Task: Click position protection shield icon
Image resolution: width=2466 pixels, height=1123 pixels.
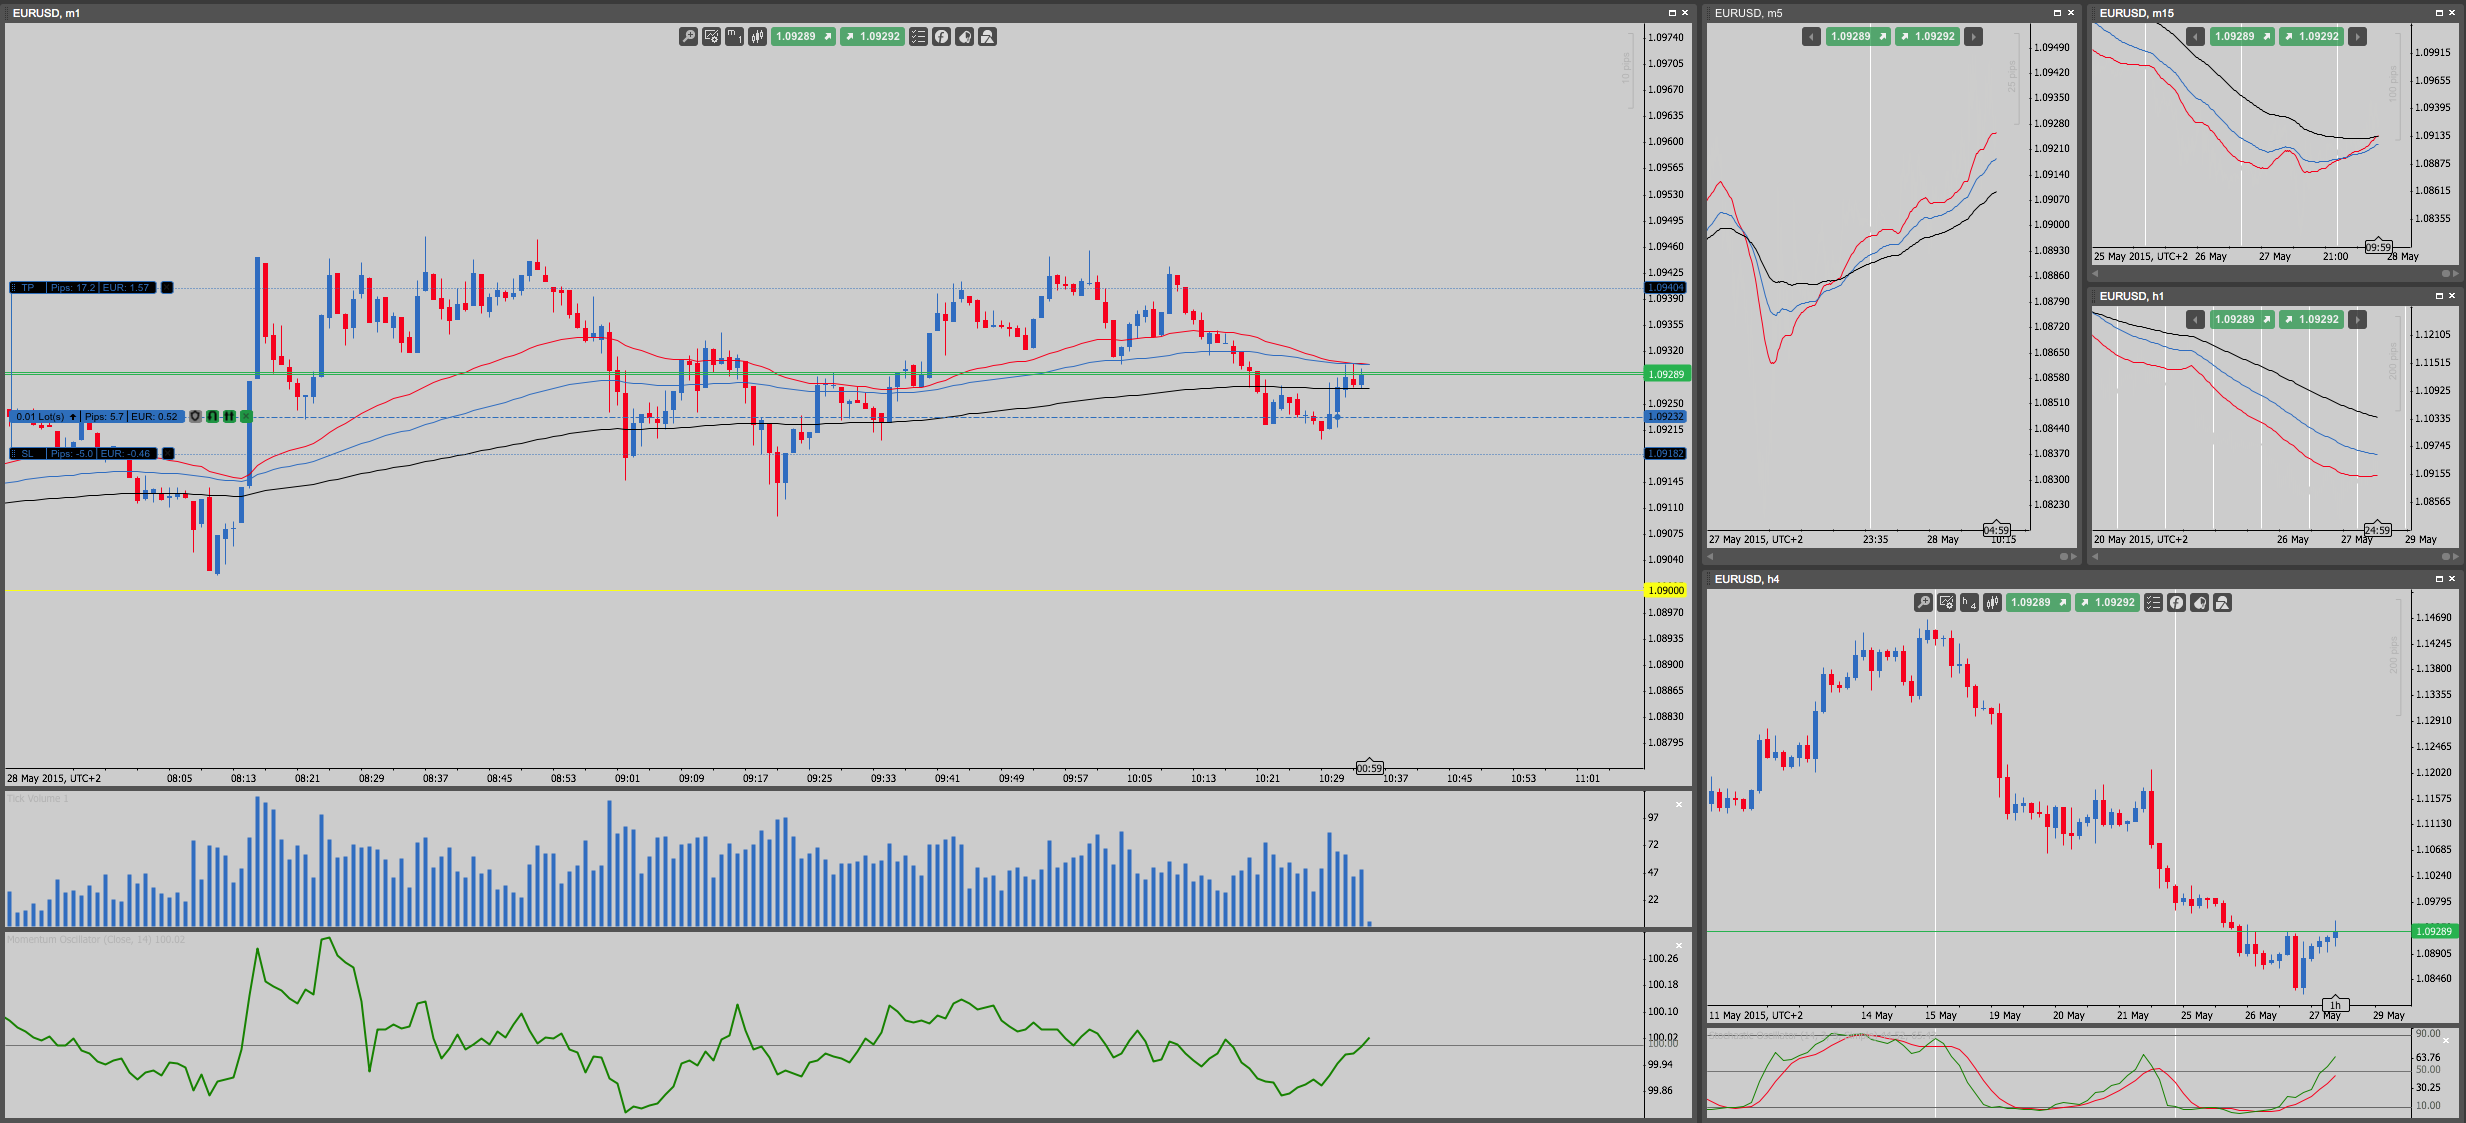Action: (x=196, y=417)
